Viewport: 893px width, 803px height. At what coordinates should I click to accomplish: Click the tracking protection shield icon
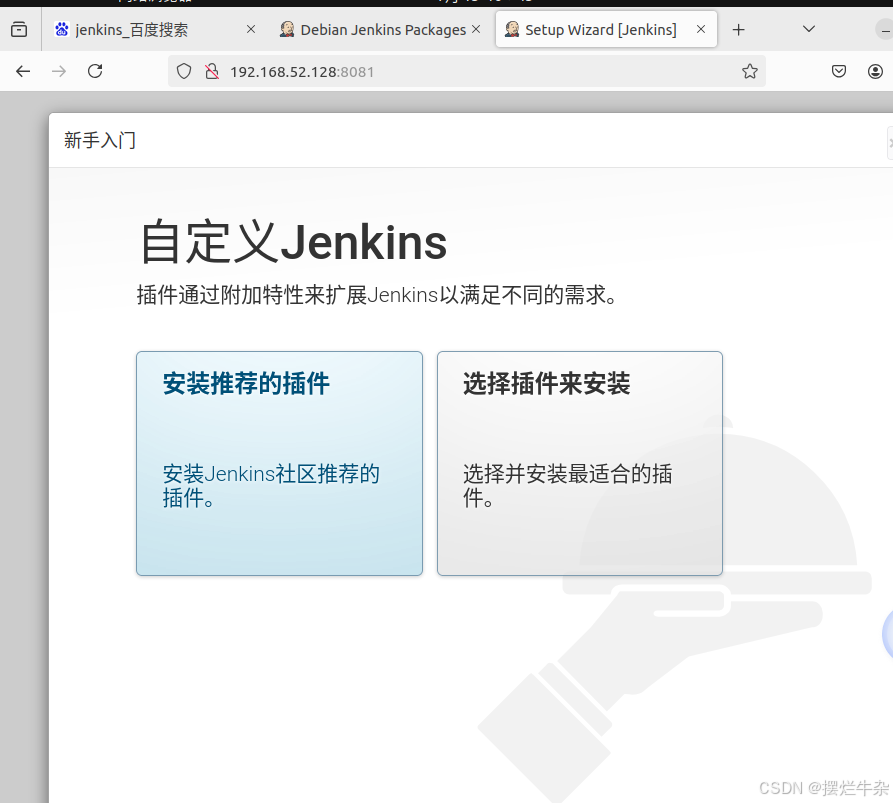[x=183, y=71]
